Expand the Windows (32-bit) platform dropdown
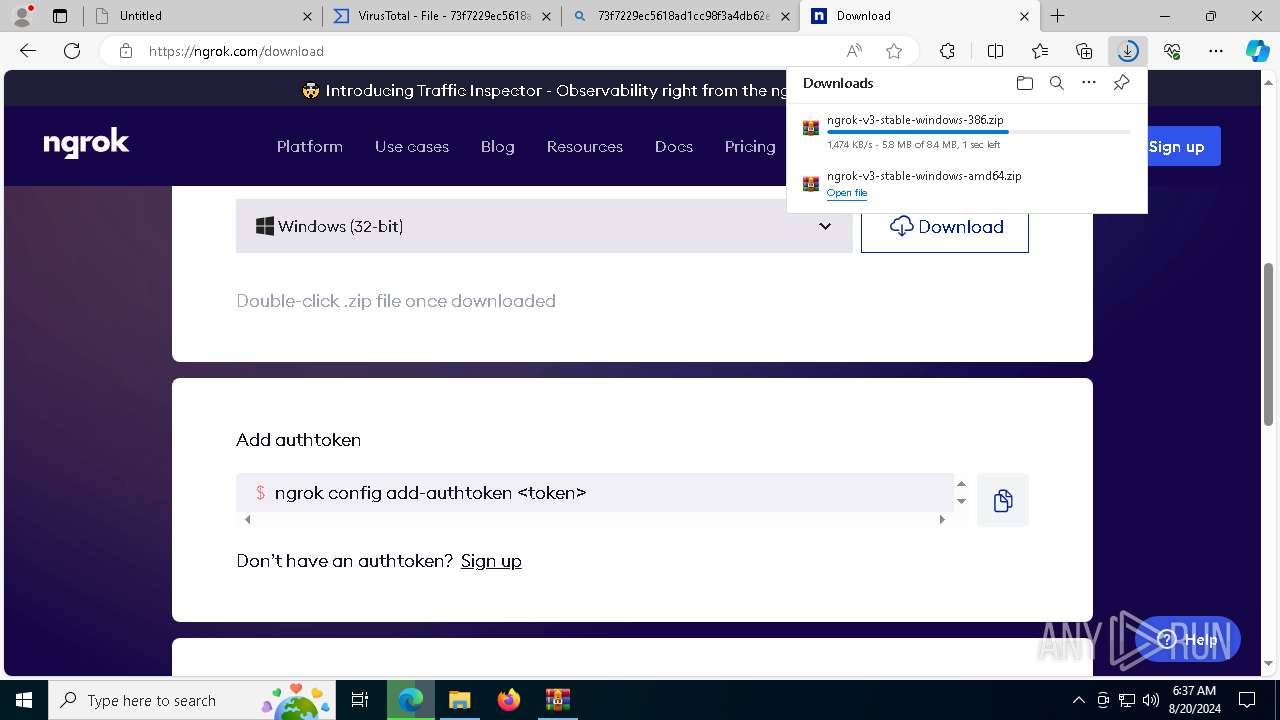 544,226
